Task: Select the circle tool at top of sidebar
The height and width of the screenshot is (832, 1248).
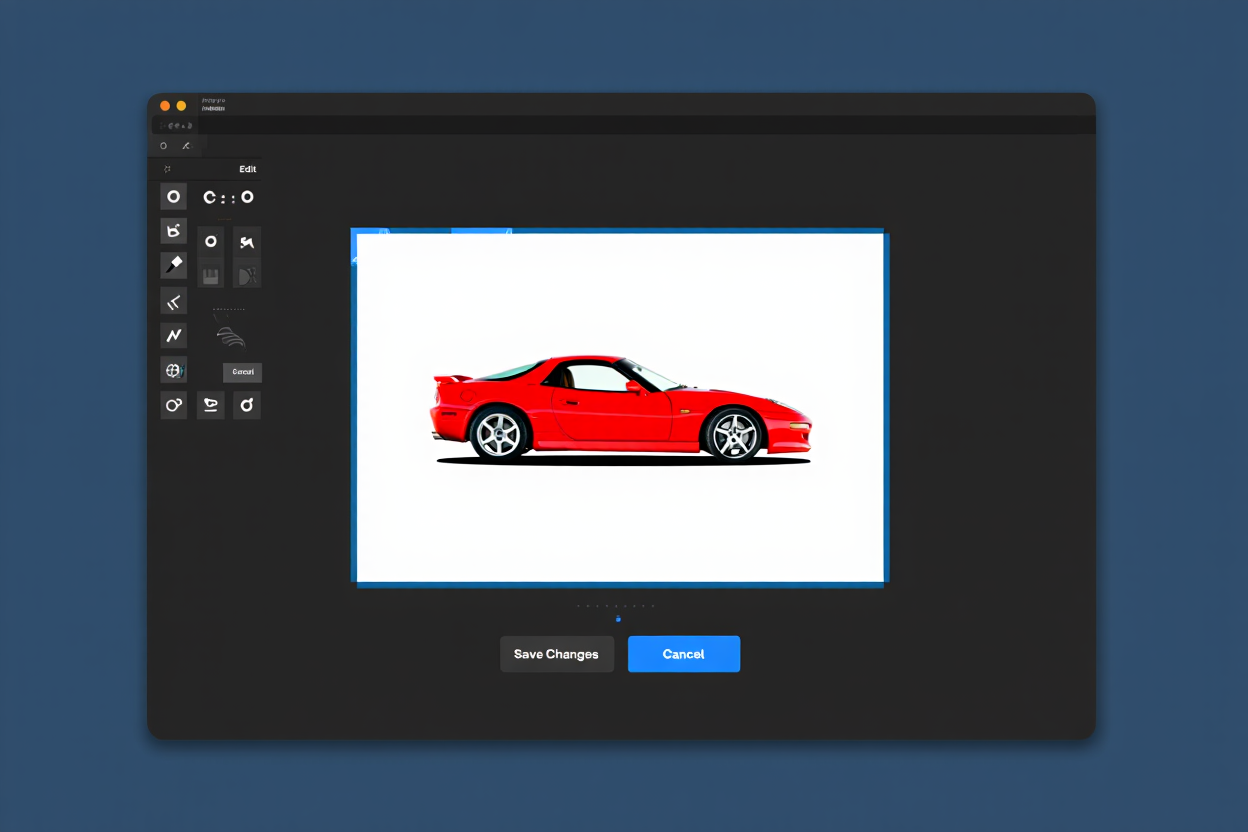Action: click(x=173, y=197)
